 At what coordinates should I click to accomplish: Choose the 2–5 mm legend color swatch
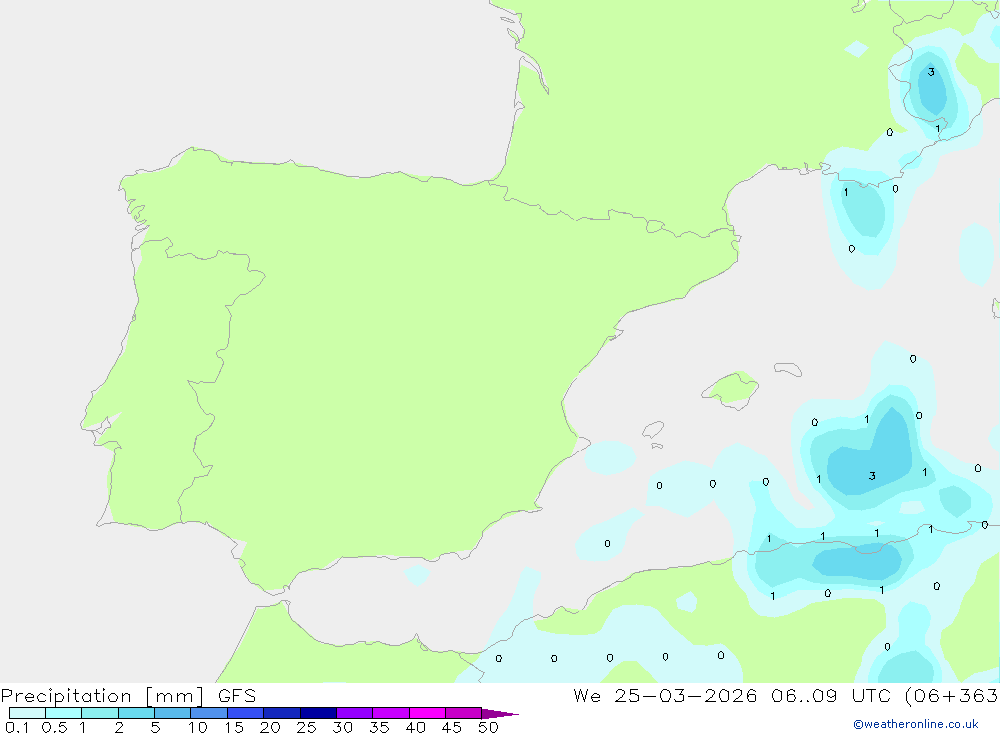[x=136, y=713]
